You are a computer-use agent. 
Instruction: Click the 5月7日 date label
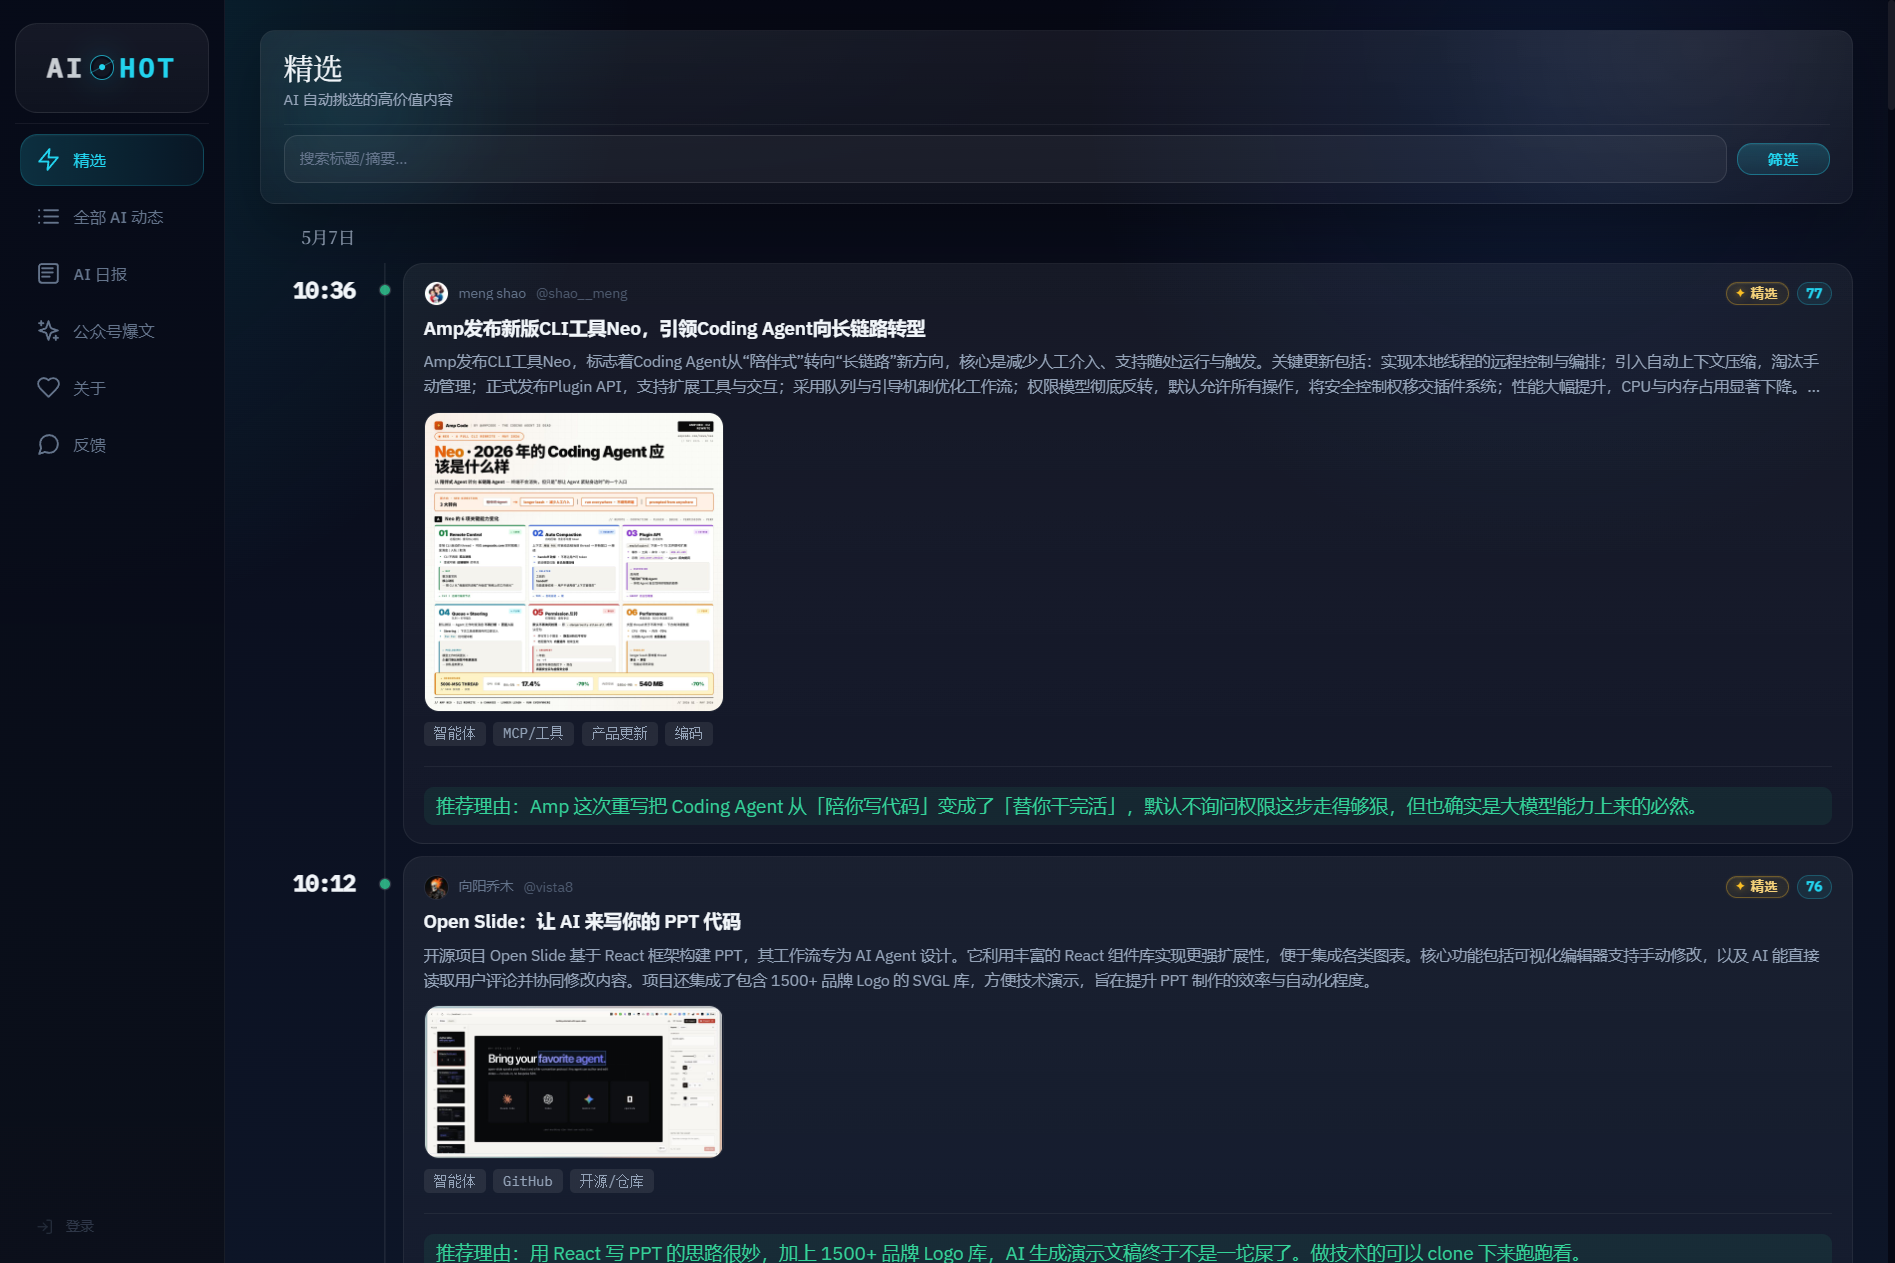coord(328,238)
